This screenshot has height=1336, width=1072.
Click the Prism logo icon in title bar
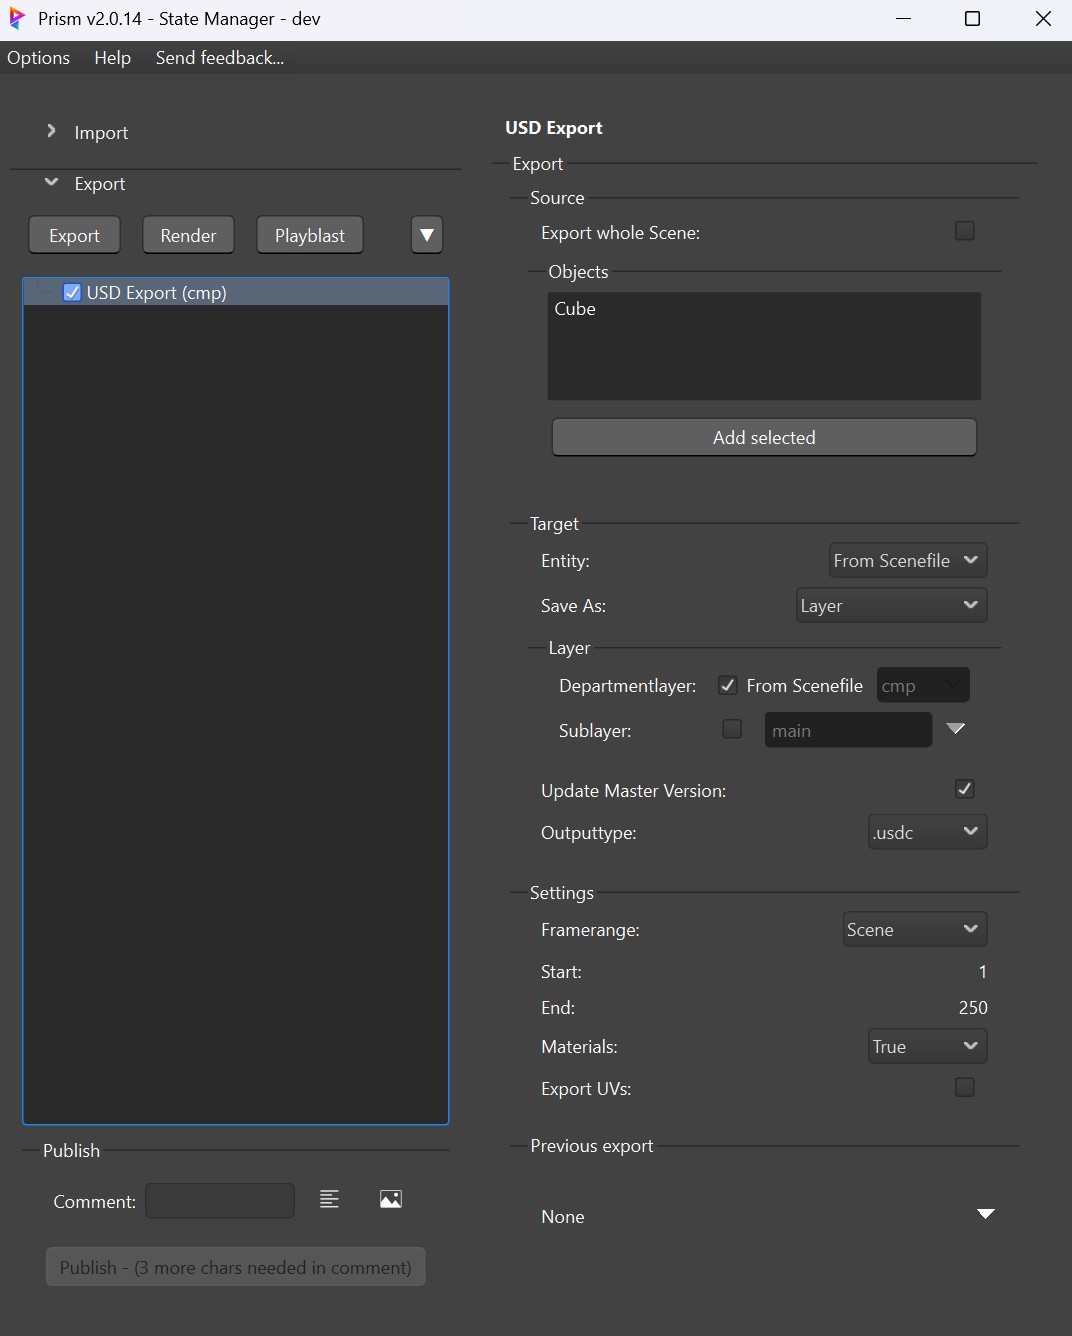coord(16,19)
